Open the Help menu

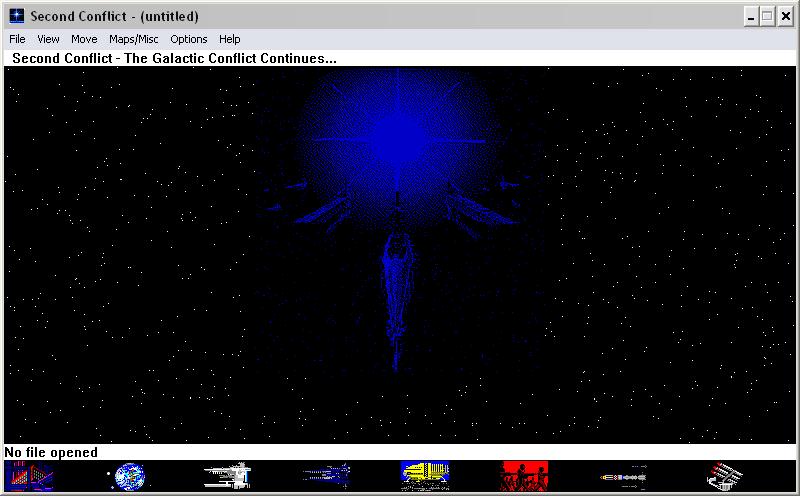click(x=230, y=39)
